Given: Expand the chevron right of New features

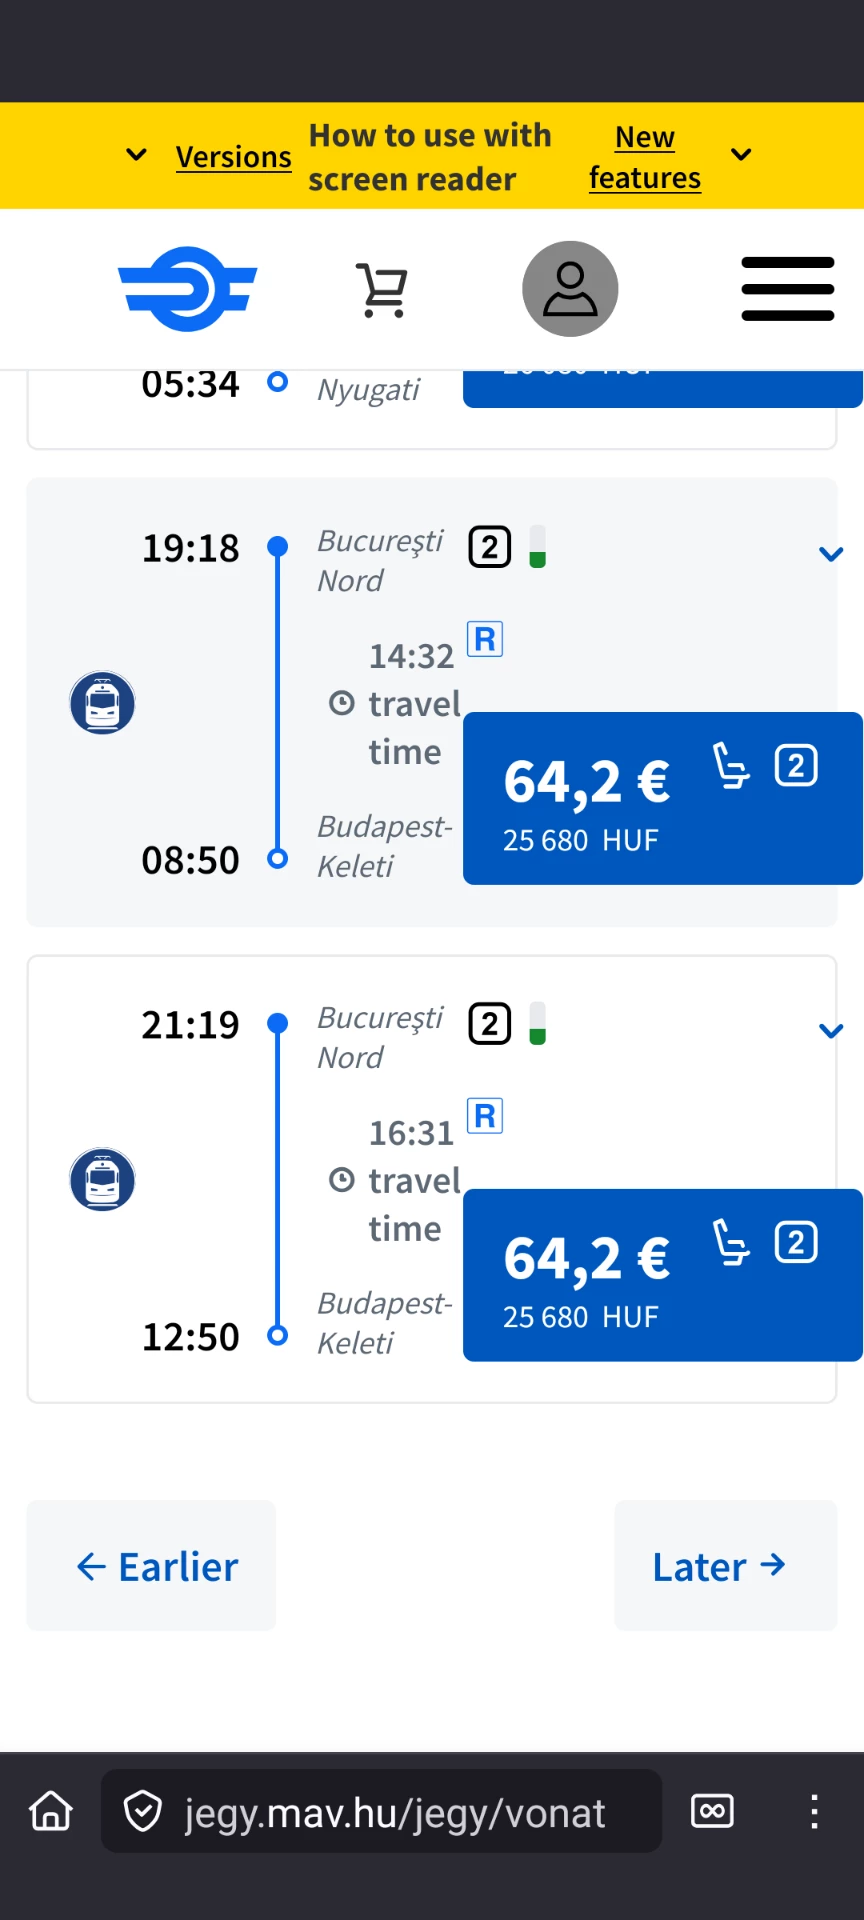Looking at the screenshot, I should pos(741,155).
